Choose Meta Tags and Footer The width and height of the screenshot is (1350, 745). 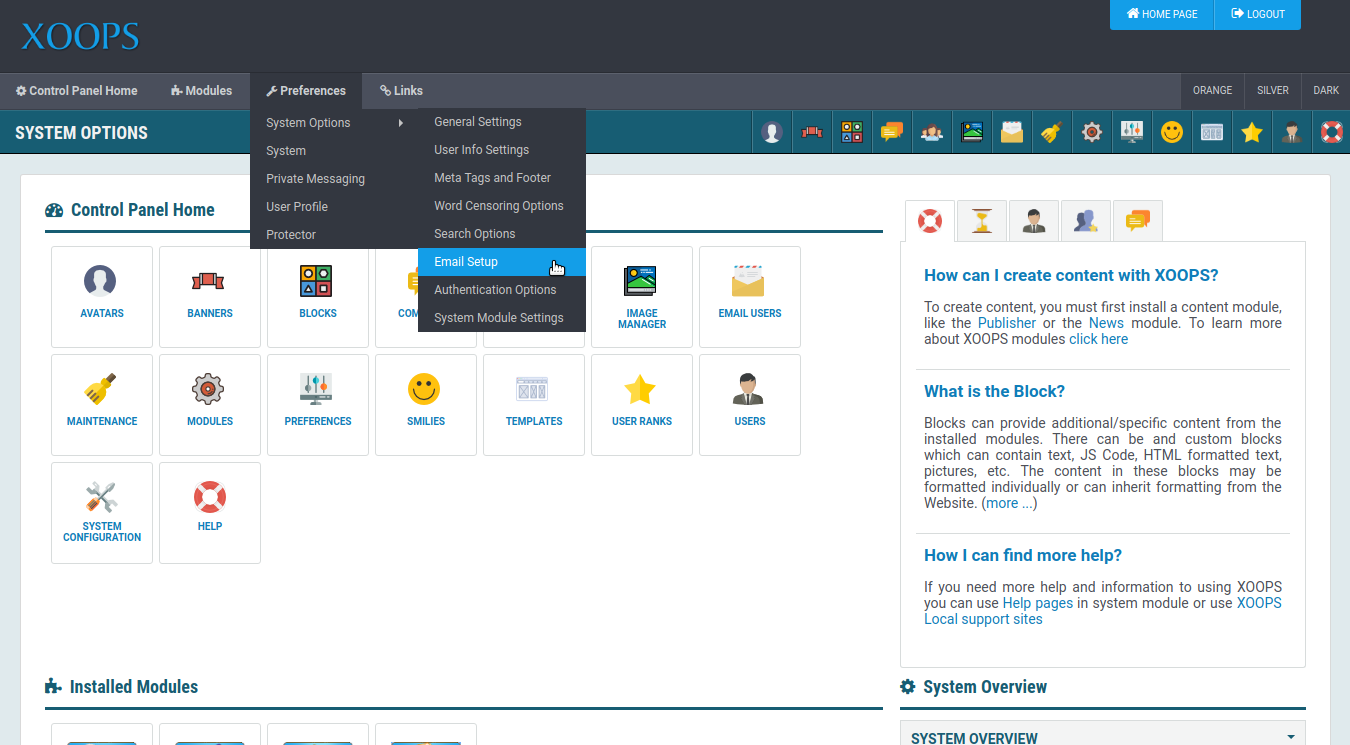[x=502, y=178]
